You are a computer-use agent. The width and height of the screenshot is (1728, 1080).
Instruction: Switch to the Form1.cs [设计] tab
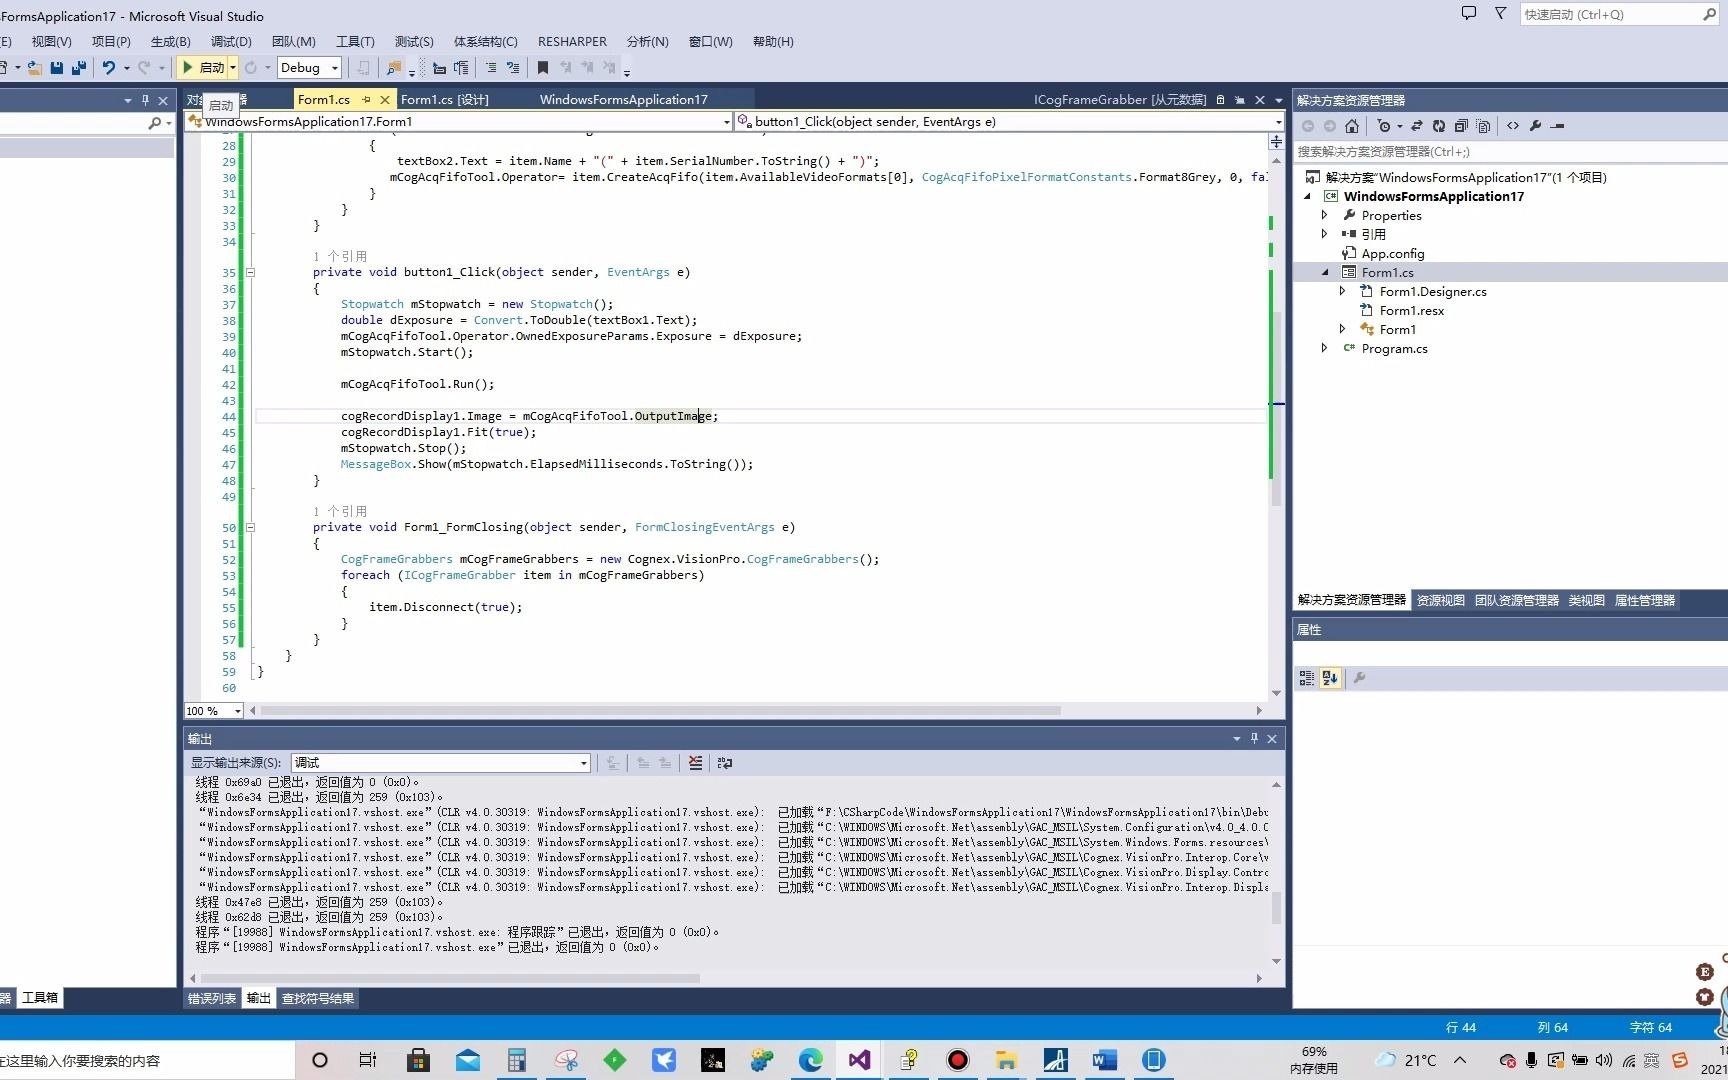click(x=445, y=99)
